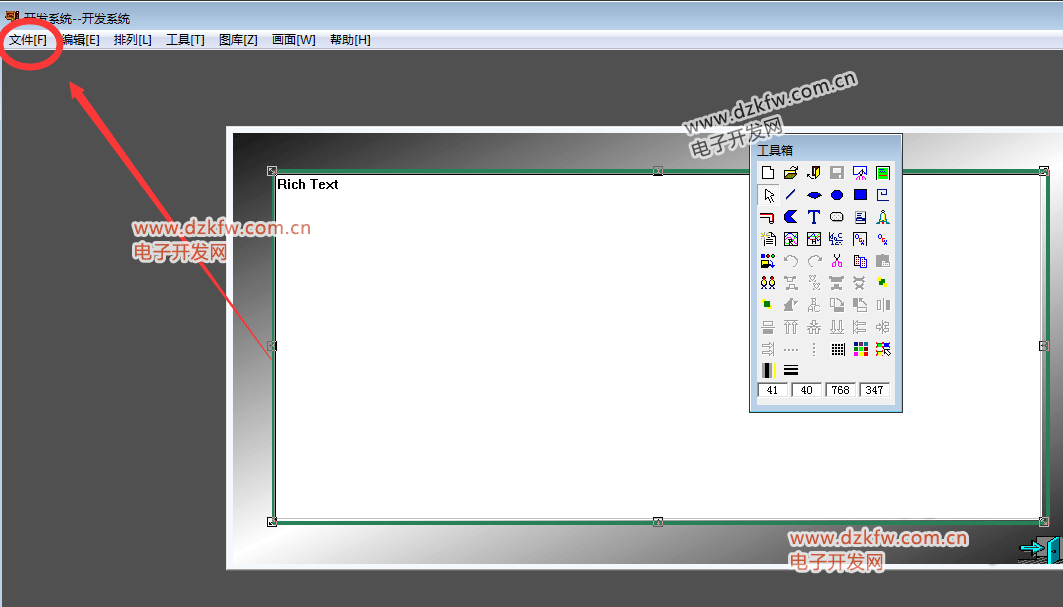Open the 工具[T] menu

pyautogui.click(x=185, y=40)
